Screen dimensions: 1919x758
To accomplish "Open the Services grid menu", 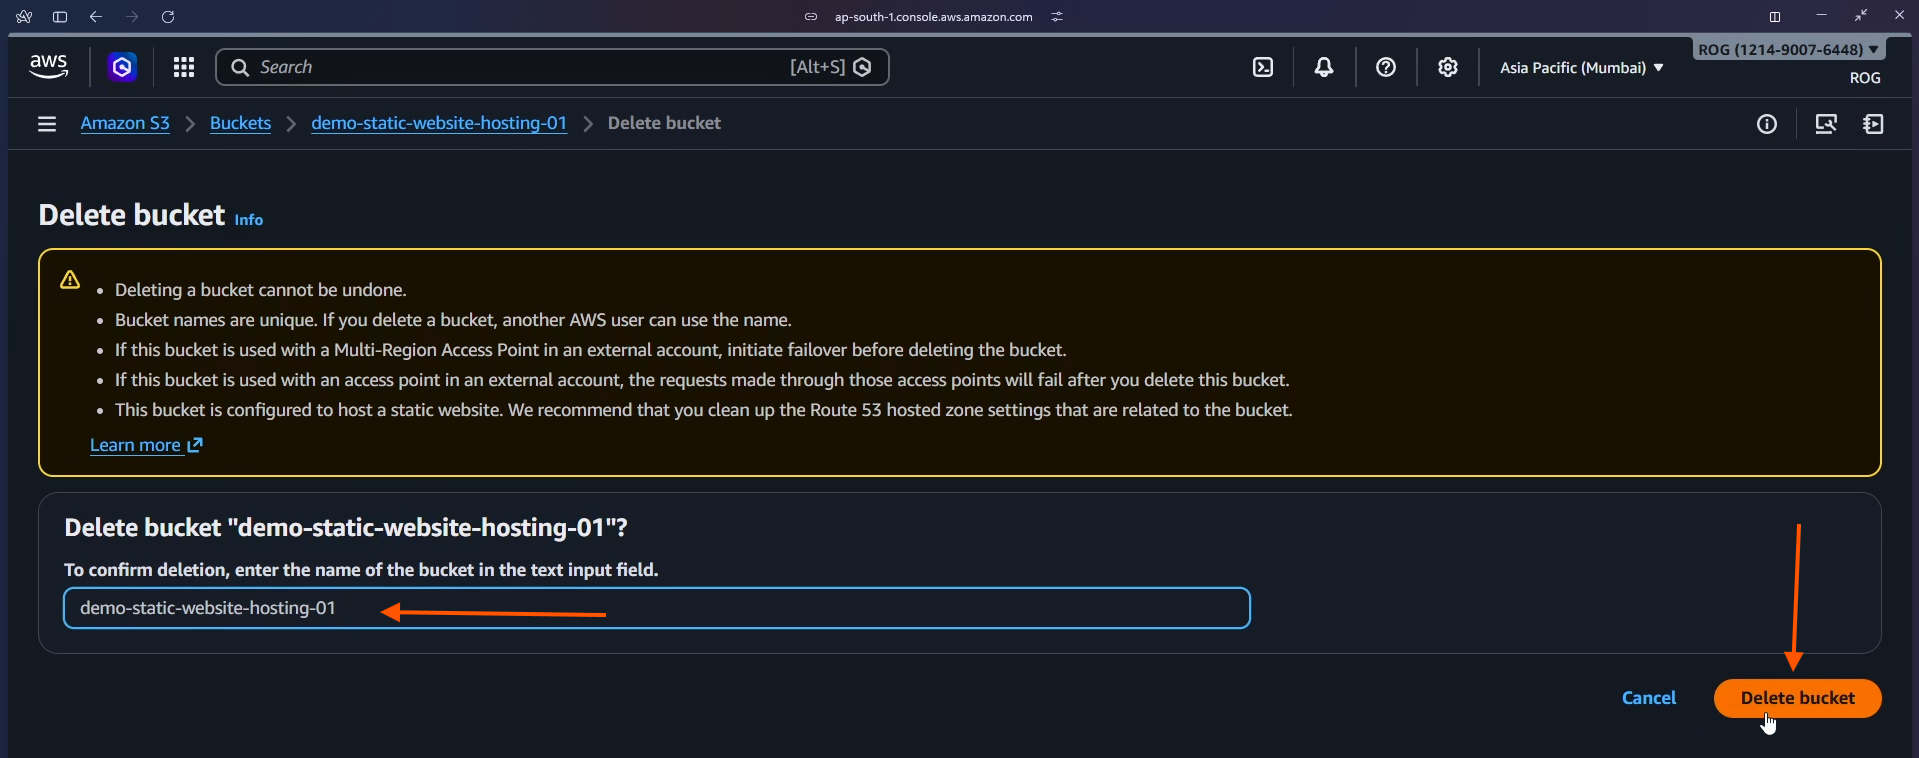I will click(183, 67).
